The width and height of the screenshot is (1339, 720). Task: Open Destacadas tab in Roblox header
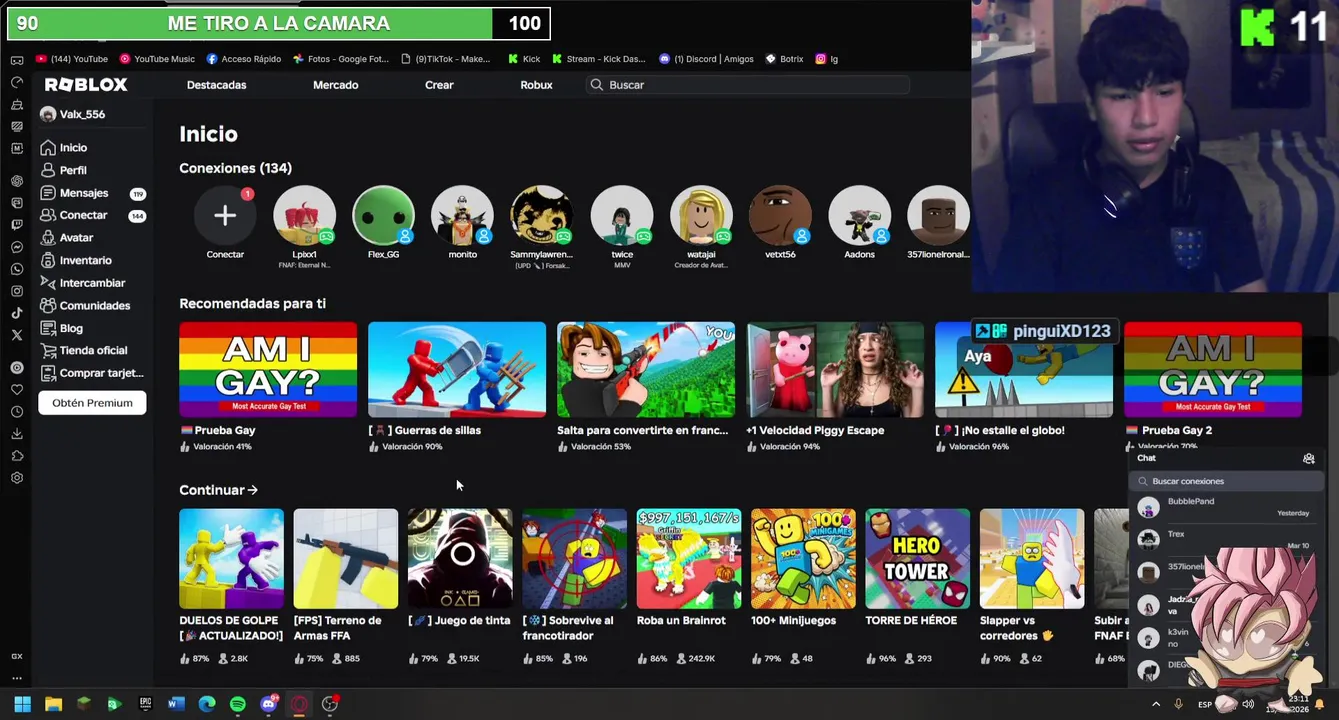click(x=216, y=85)
